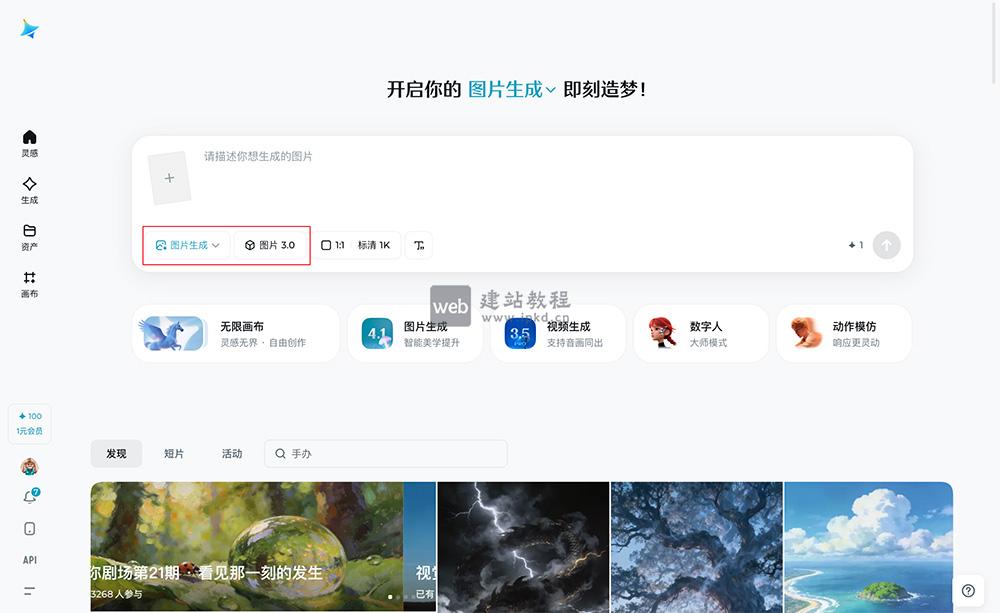1000x613 pixels.
Task: Open the 图片生成 mode dropdown in the toolbar
Action: point(186,244)
